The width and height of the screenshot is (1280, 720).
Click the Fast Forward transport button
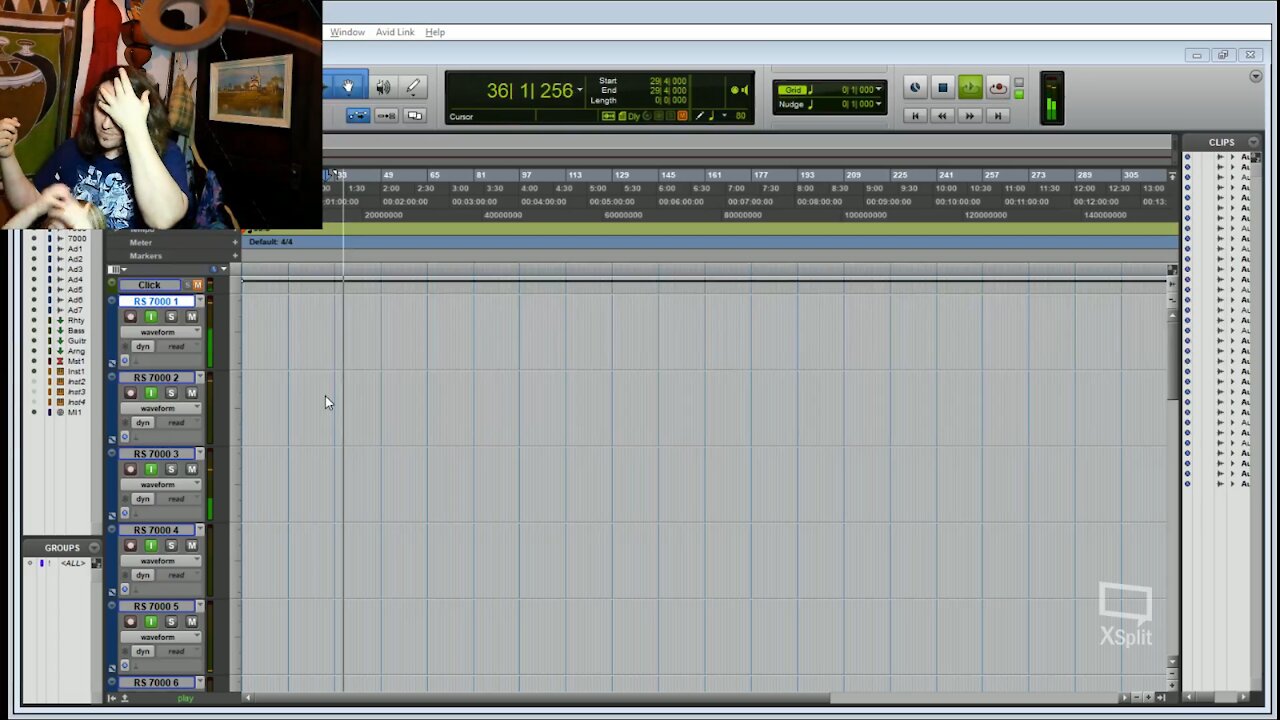(x=970, y=116)
